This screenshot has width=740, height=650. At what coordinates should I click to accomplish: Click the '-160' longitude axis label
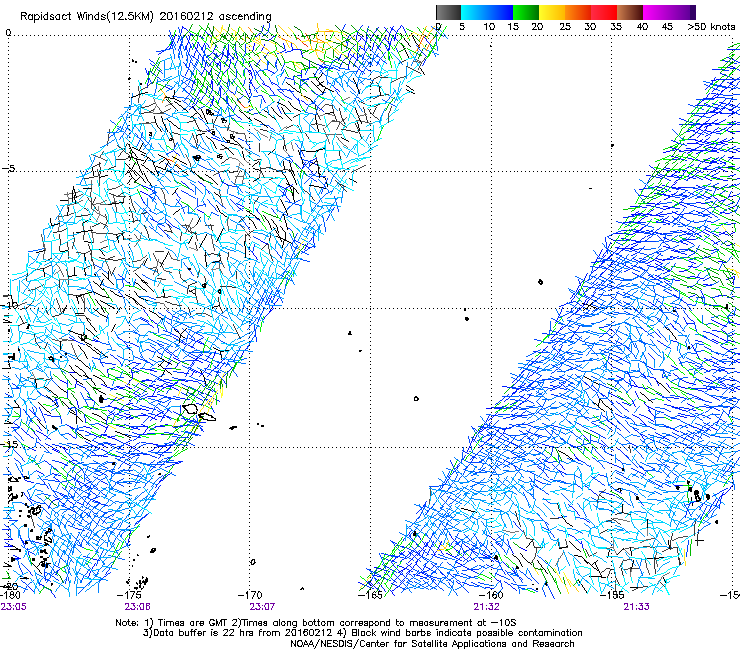[491, 595]
